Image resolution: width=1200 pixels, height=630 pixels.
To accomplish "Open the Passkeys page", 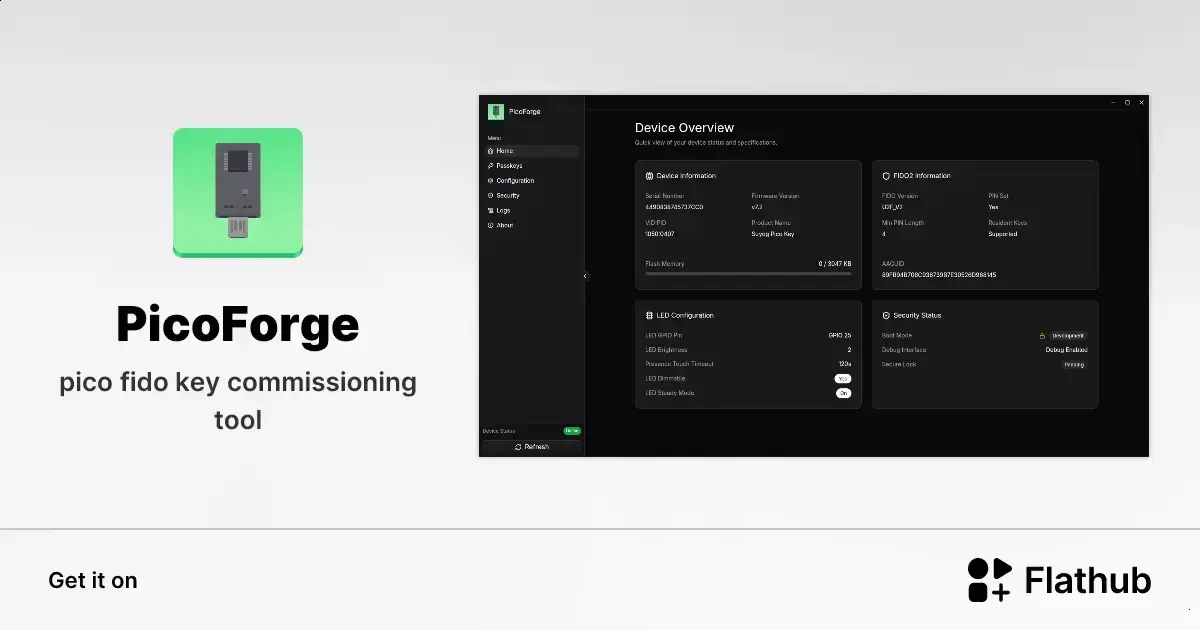I will tap(532, 166).
